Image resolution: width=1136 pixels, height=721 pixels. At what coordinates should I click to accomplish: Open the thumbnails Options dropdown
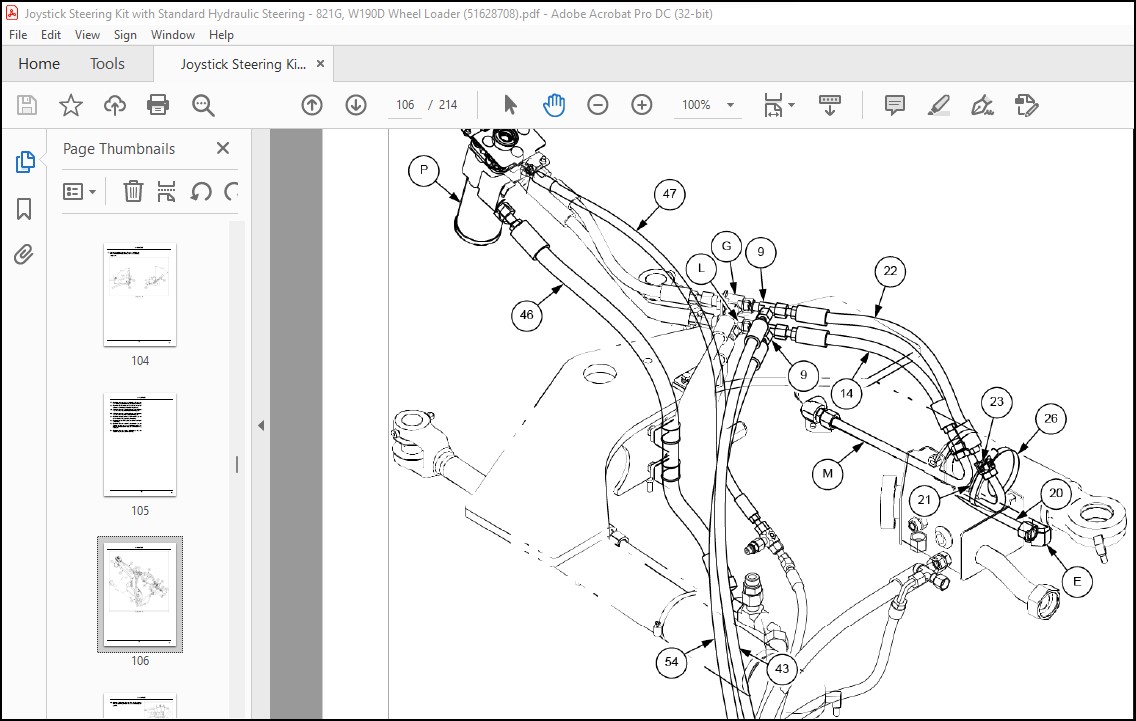[x=80, y=191]
